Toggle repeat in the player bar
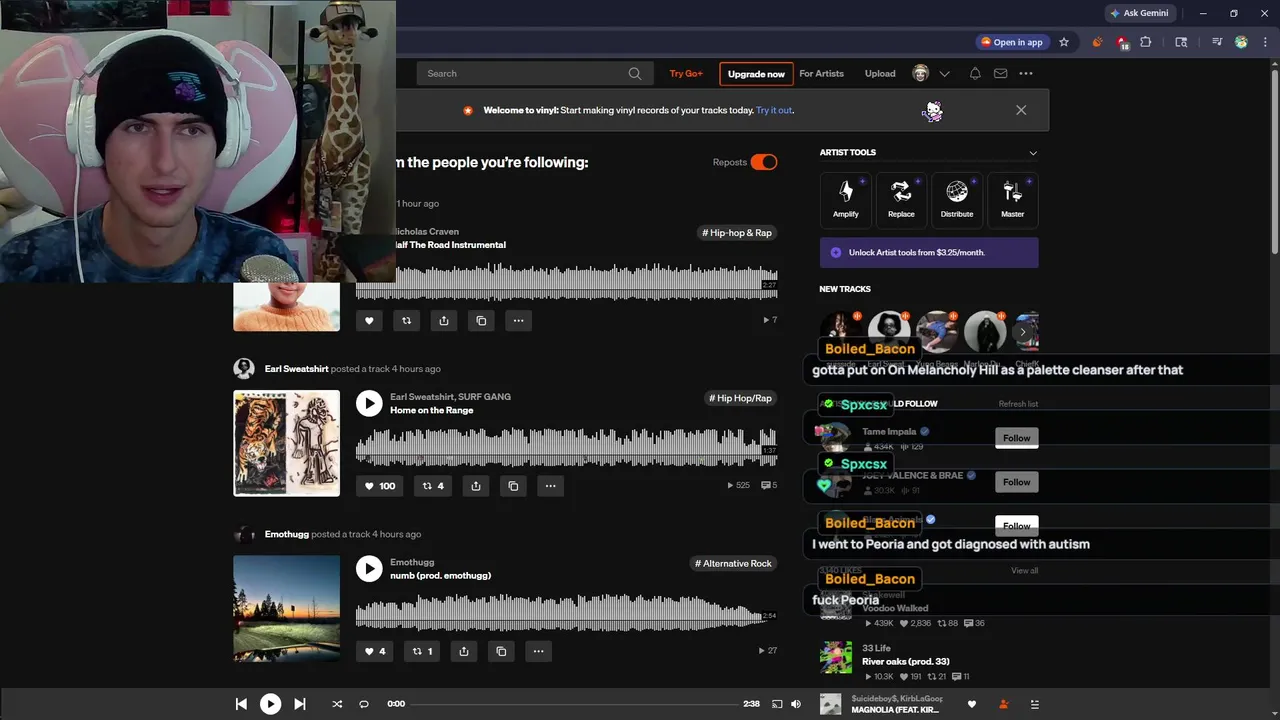The height and width of the screenshot is (720, 1280). [364, 704]
